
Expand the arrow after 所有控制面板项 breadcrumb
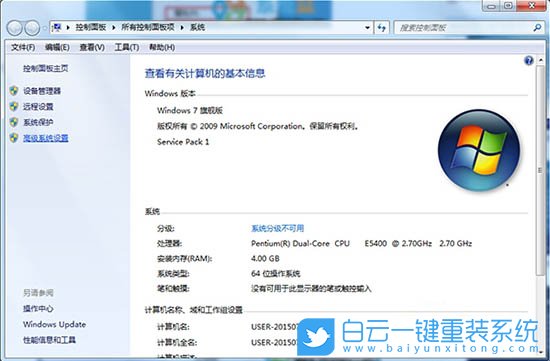click(182, 27)
